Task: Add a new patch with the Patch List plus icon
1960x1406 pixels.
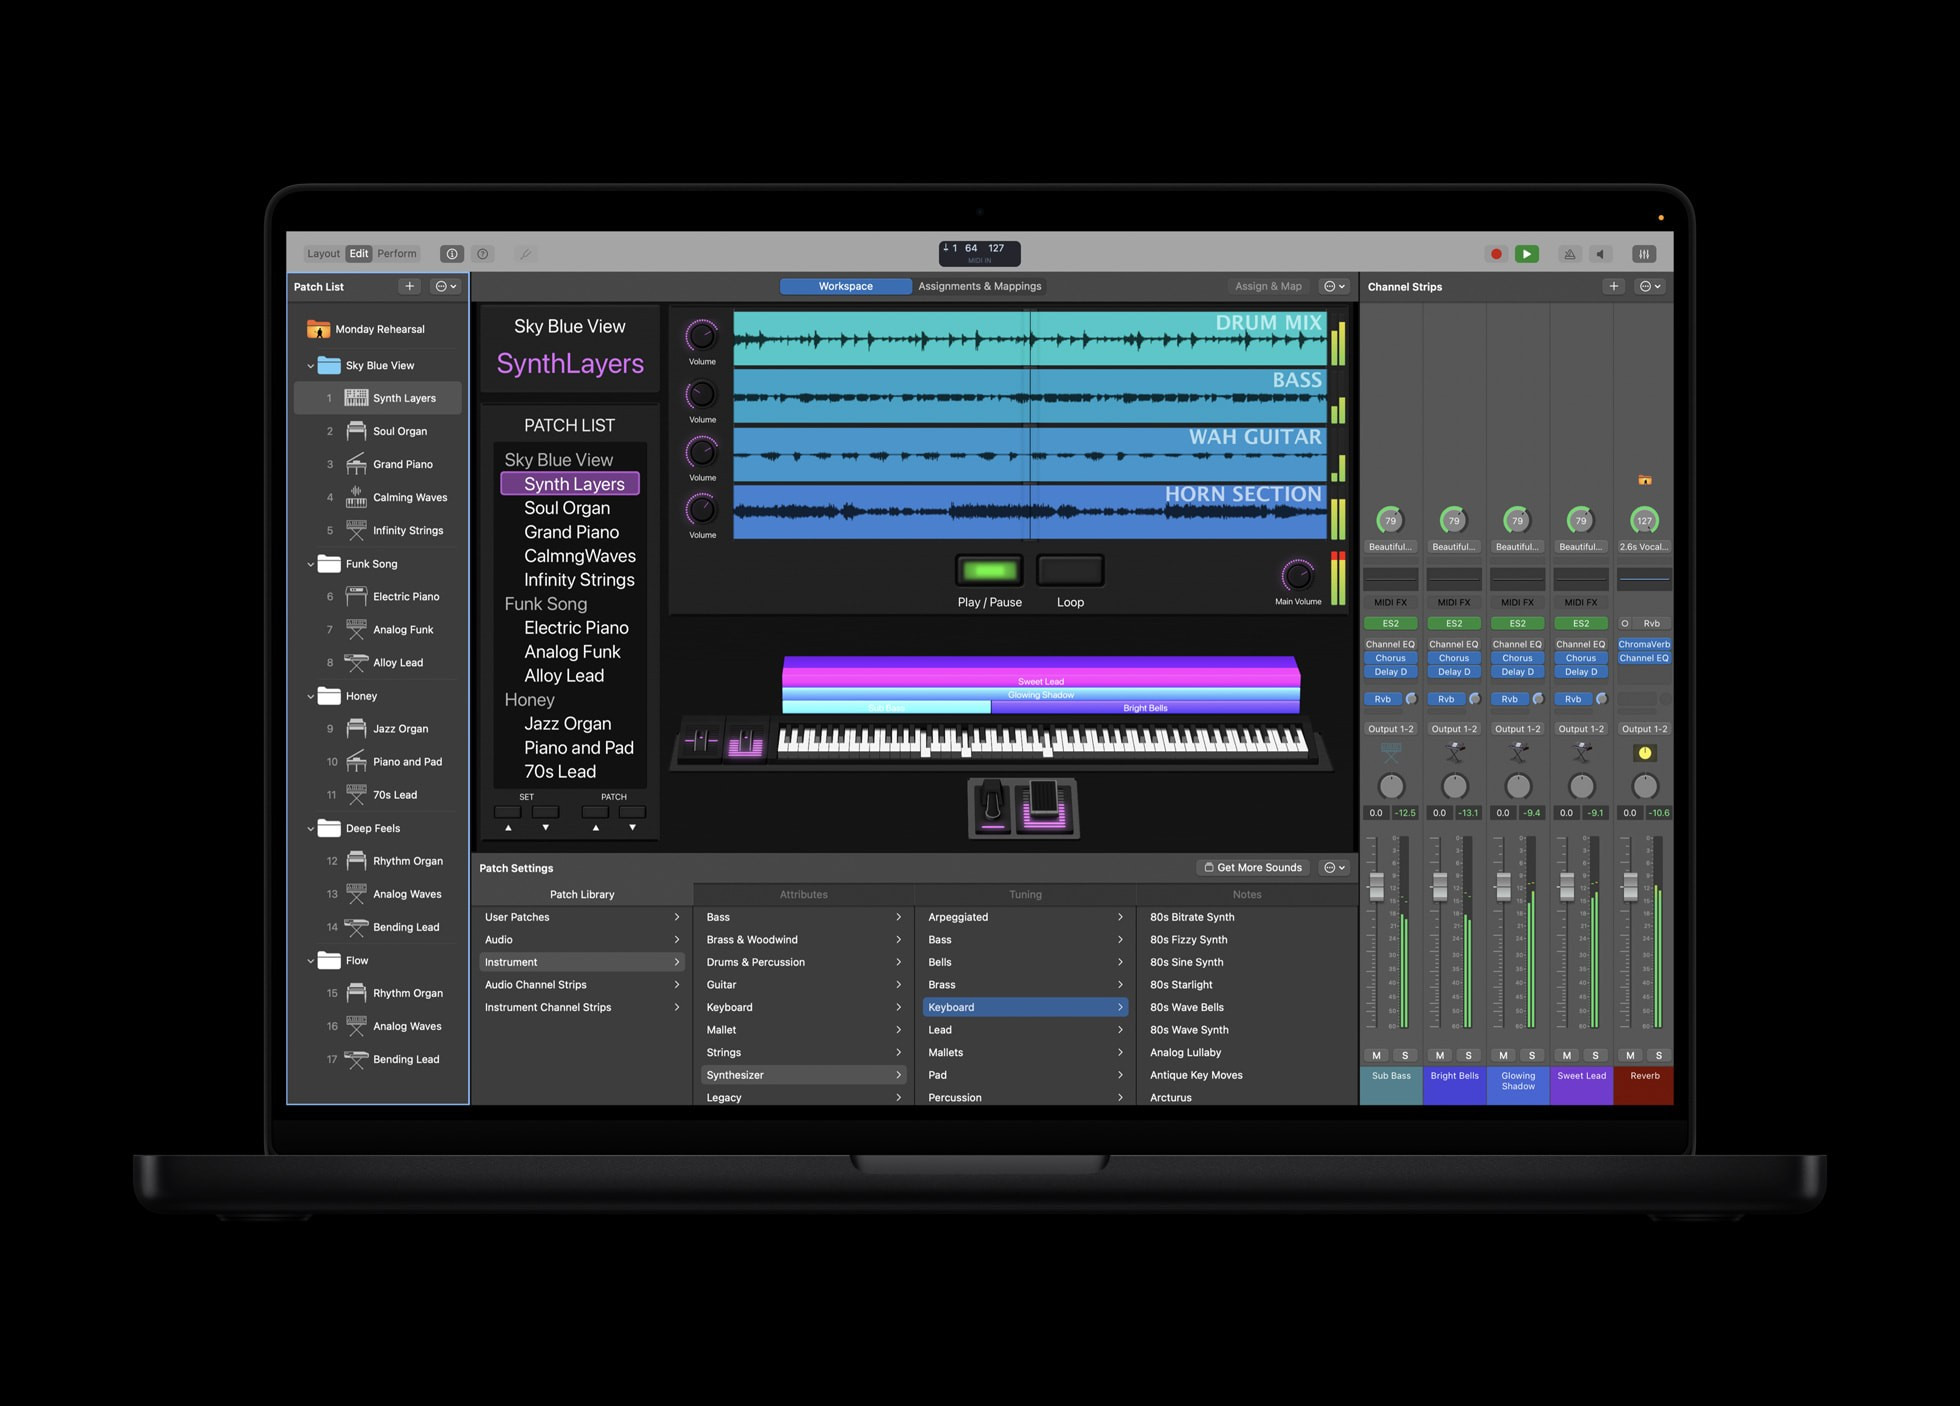Action: tap(409, 286)
